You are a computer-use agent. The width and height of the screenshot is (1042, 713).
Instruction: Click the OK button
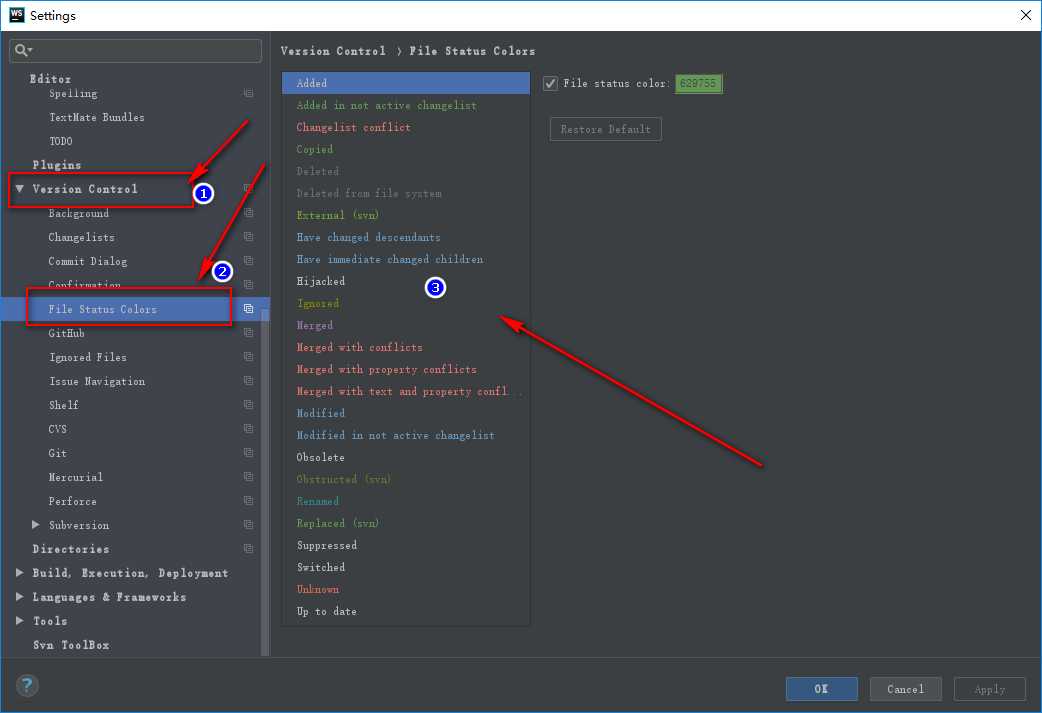click(x=821, y=689)
